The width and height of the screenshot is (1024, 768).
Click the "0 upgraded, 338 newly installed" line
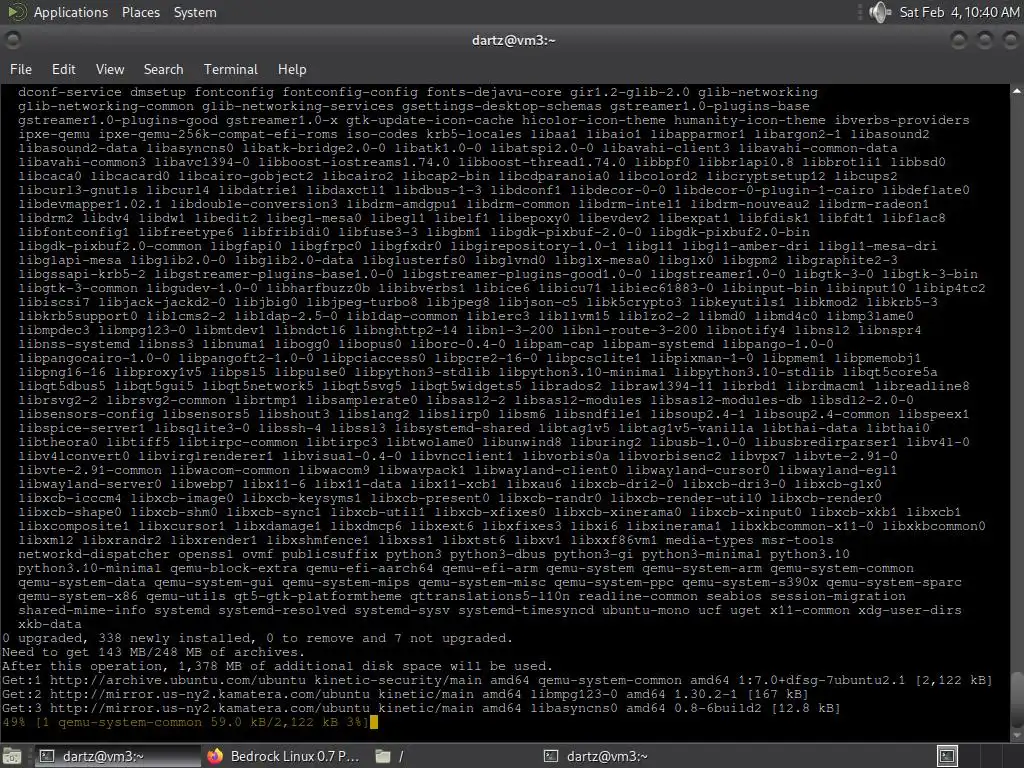(257, 638)
